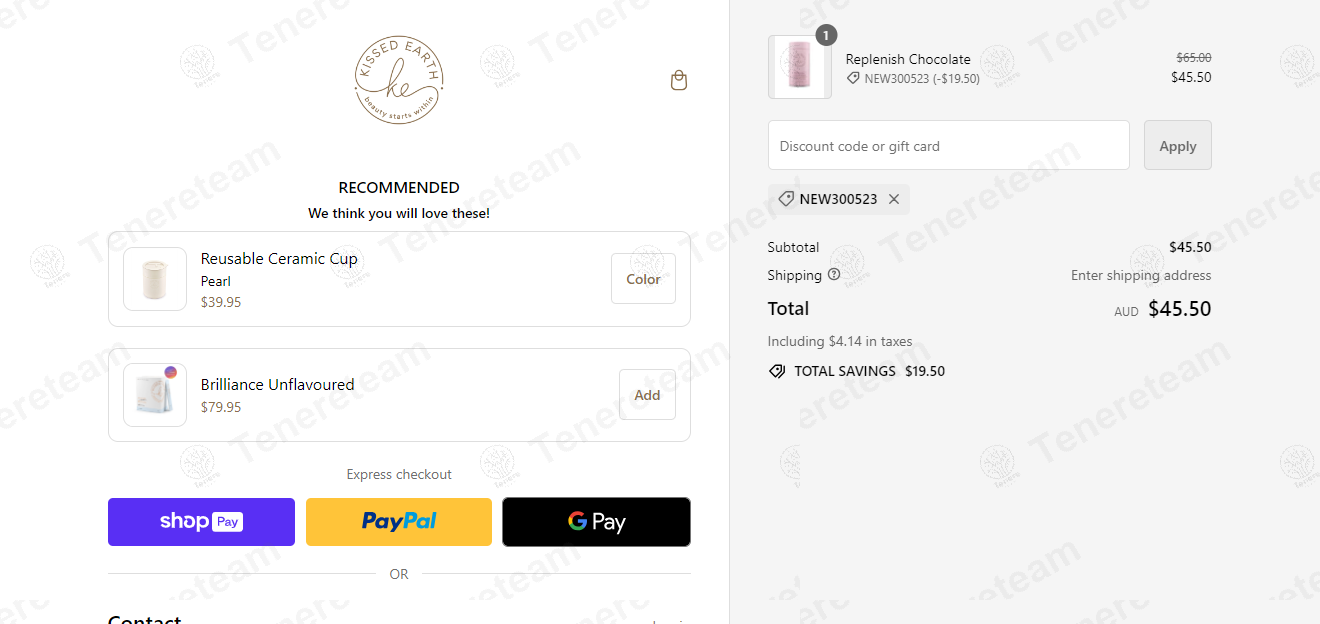Open Reusable Ceramic Cup thumbnail
The height and width of the screenshot is (624, 1320).
pyautogui.click(x=155, y=279)
